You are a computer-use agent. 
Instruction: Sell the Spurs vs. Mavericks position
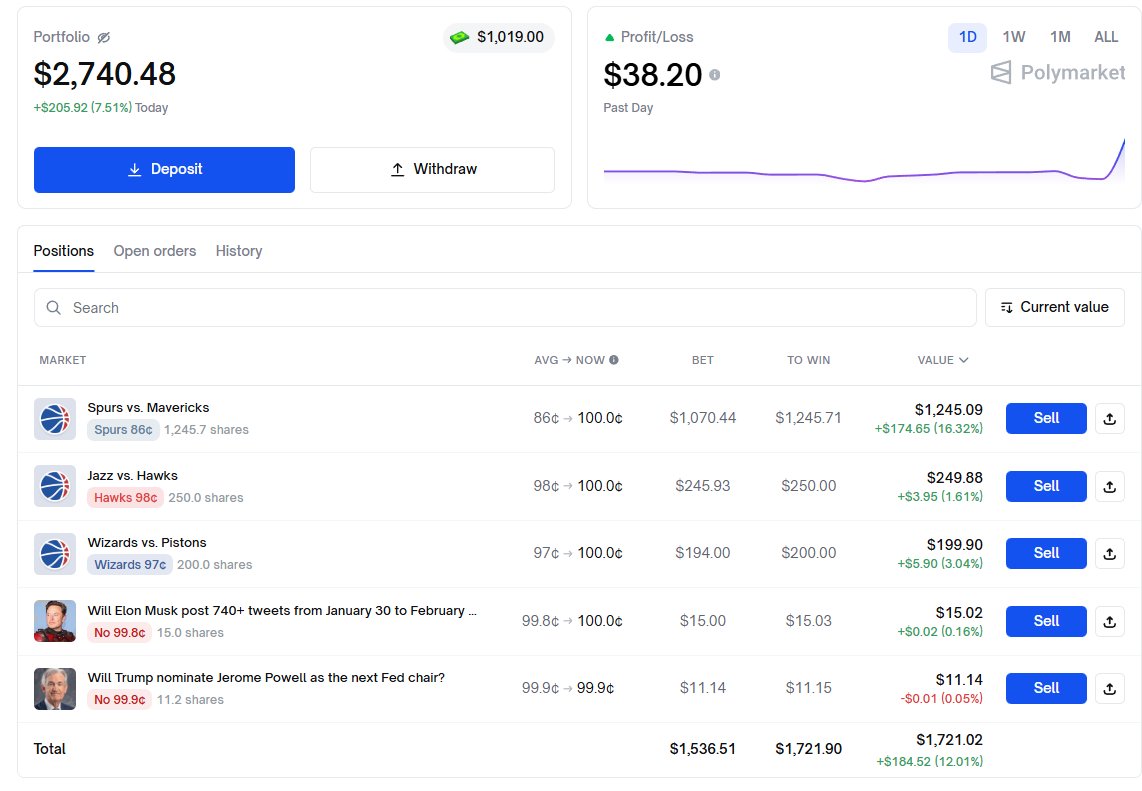1046,419
